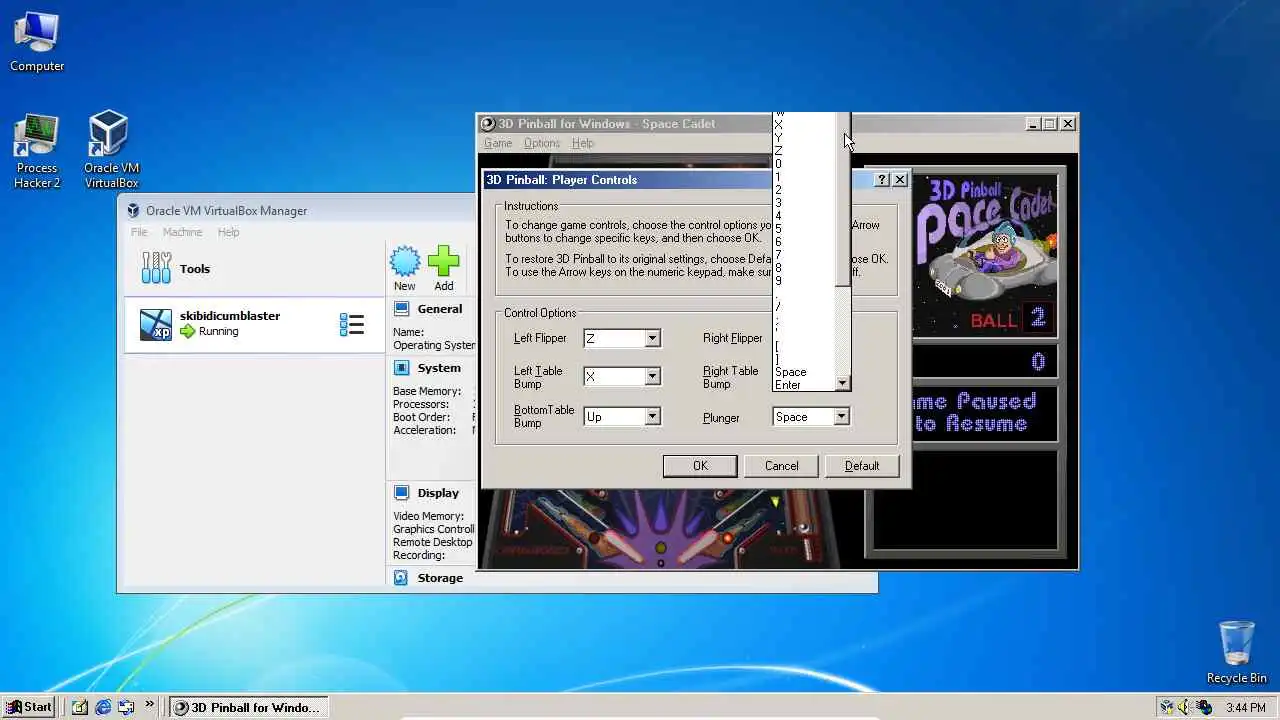The height and width of the screenshot is (720, 1280).
Task: Click the Start button on the taskbar
Action: [x=28, y=707]
